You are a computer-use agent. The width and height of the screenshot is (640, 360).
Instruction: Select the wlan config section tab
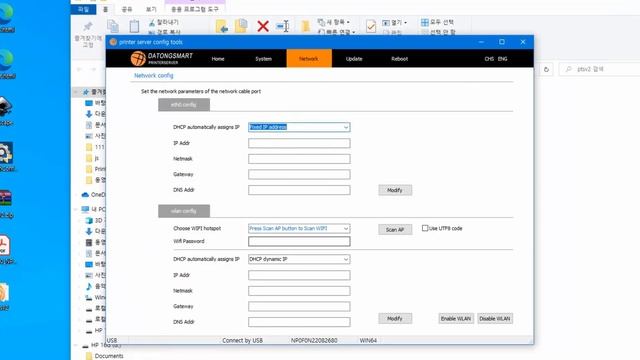tap(184, 211)
